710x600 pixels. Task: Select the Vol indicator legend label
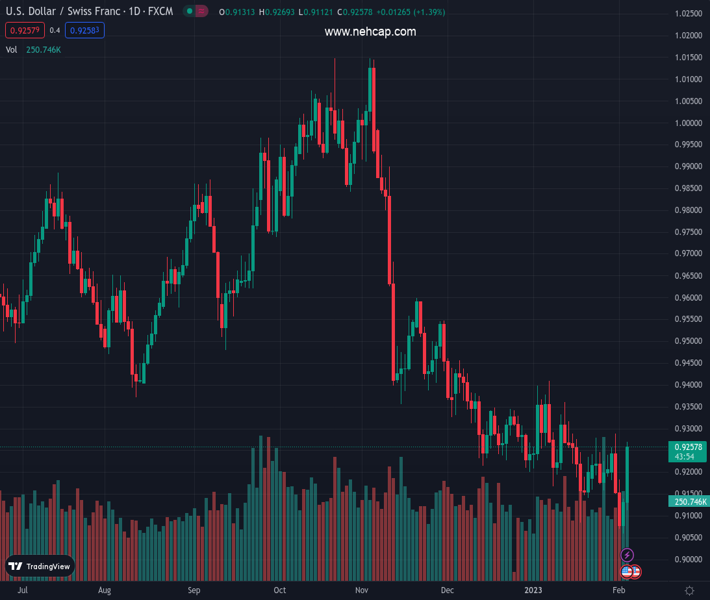tap(11, 49)
